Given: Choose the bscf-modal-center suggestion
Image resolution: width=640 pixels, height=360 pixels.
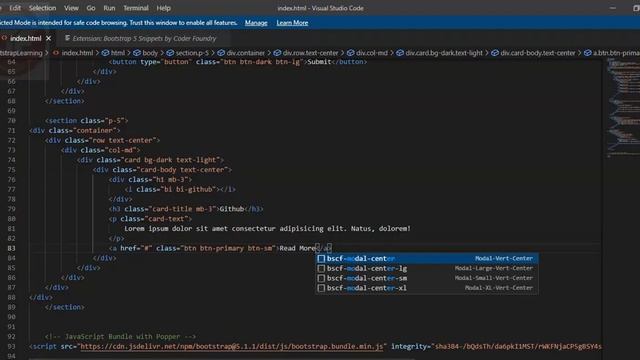Looking at the screenshot, I should (427, 258).
